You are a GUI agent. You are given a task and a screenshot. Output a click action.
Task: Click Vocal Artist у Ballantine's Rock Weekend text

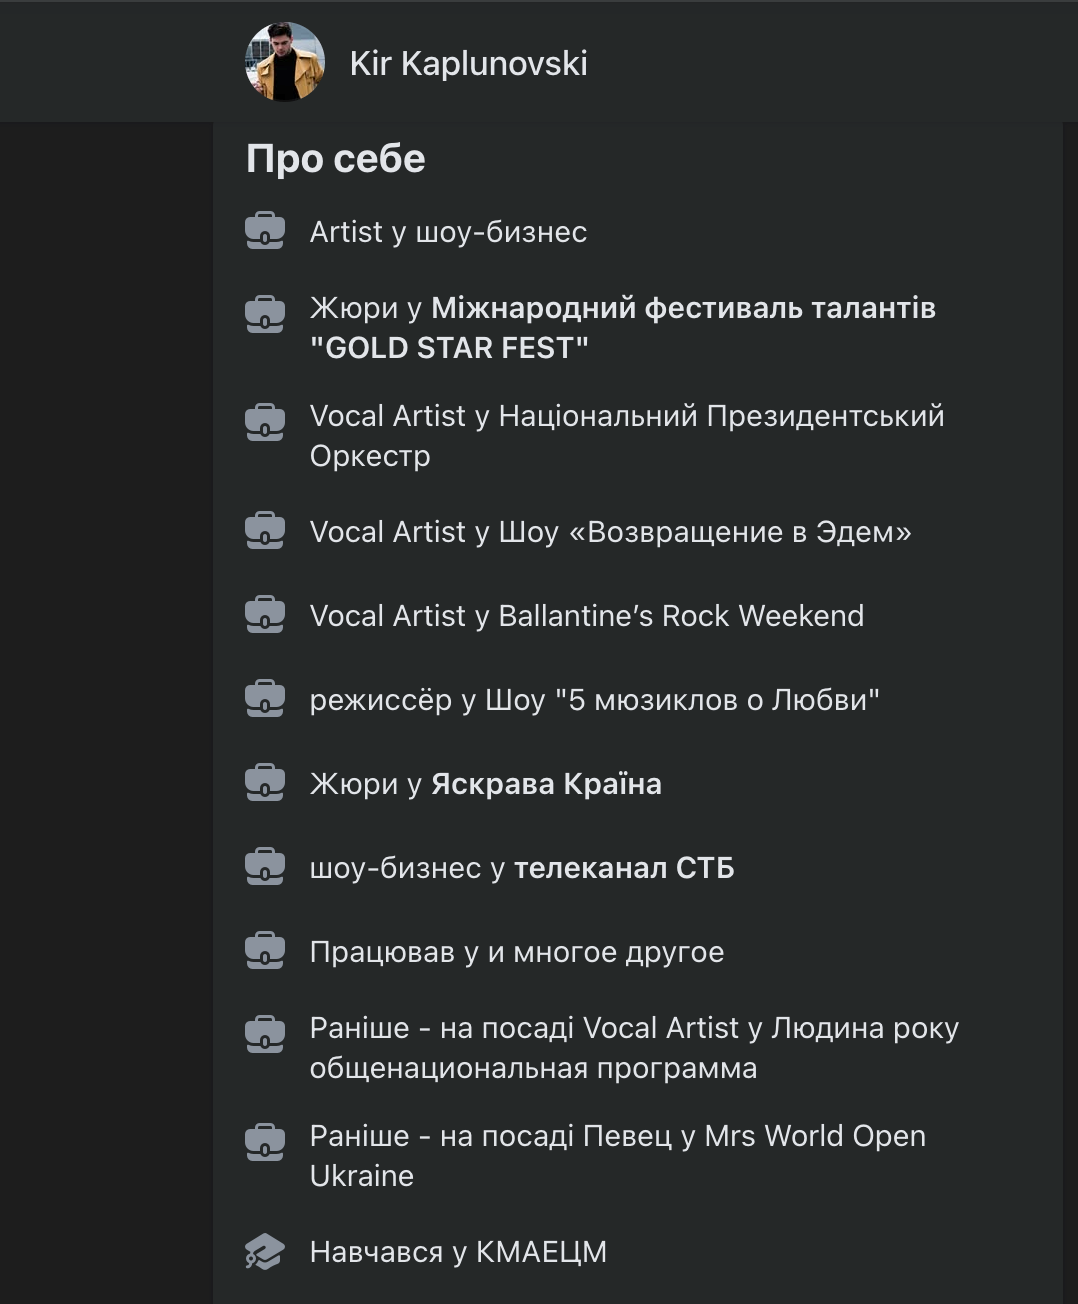[586, 616]
